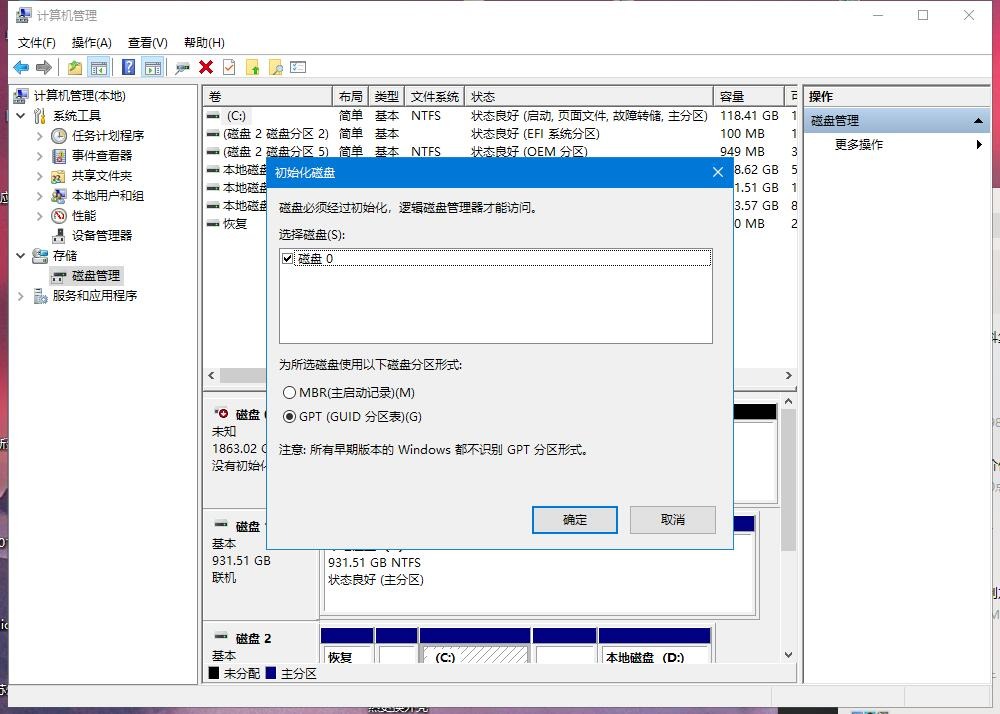Select the 恢复 volume row in list
Image resolution: width=1000 pixels, height=714 pixels.
(235, 224)
